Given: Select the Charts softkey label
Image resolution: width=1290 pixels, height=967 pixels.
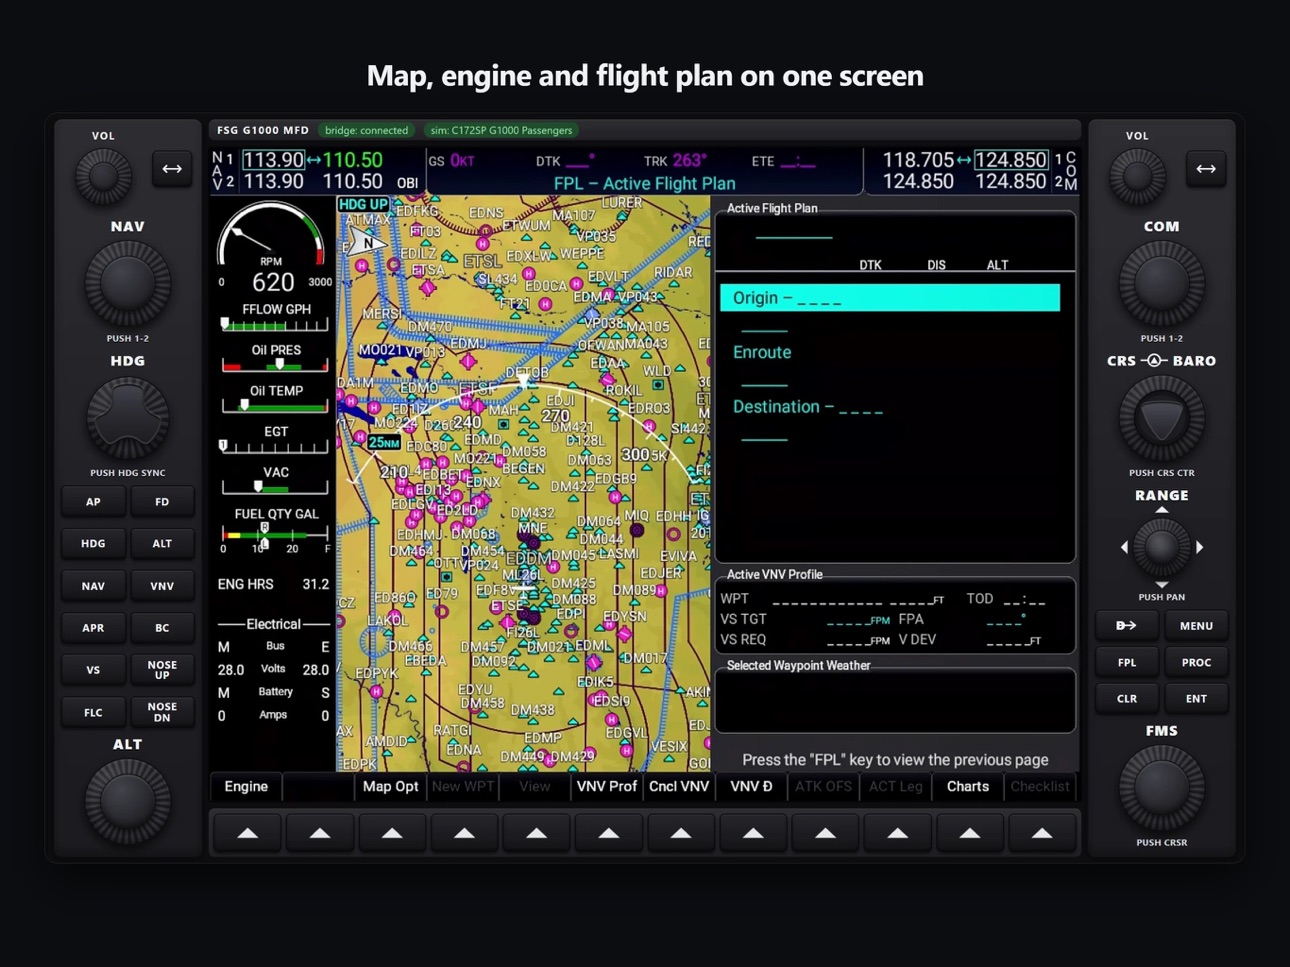Looking at the screenshot, I should click(968, 787).
